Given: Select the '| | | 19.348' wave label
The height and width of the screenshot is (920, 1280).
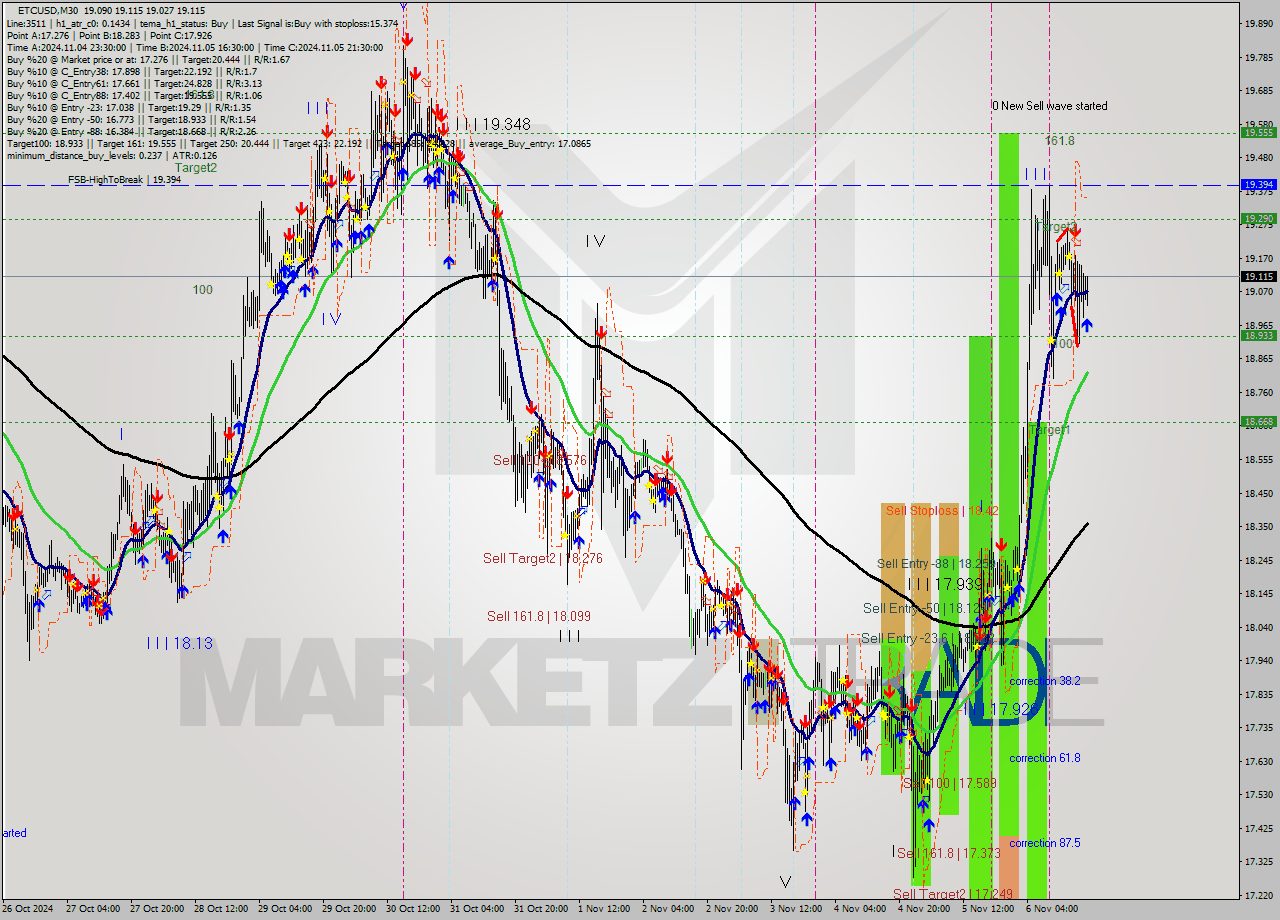Looking at the screenshot, I should 493,124.
